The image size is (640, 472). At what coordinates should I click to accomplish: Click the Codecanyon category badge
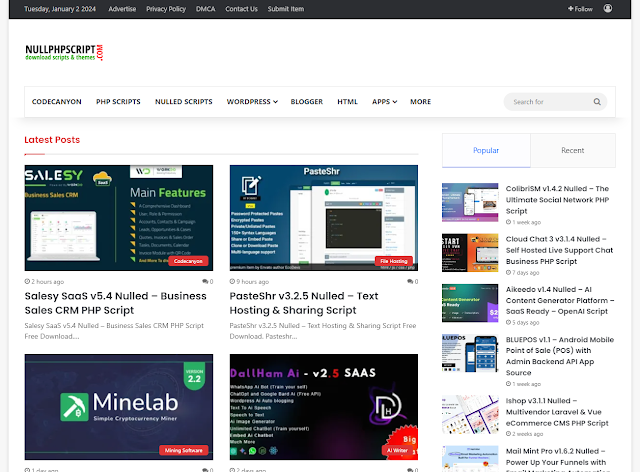point(188,261)
